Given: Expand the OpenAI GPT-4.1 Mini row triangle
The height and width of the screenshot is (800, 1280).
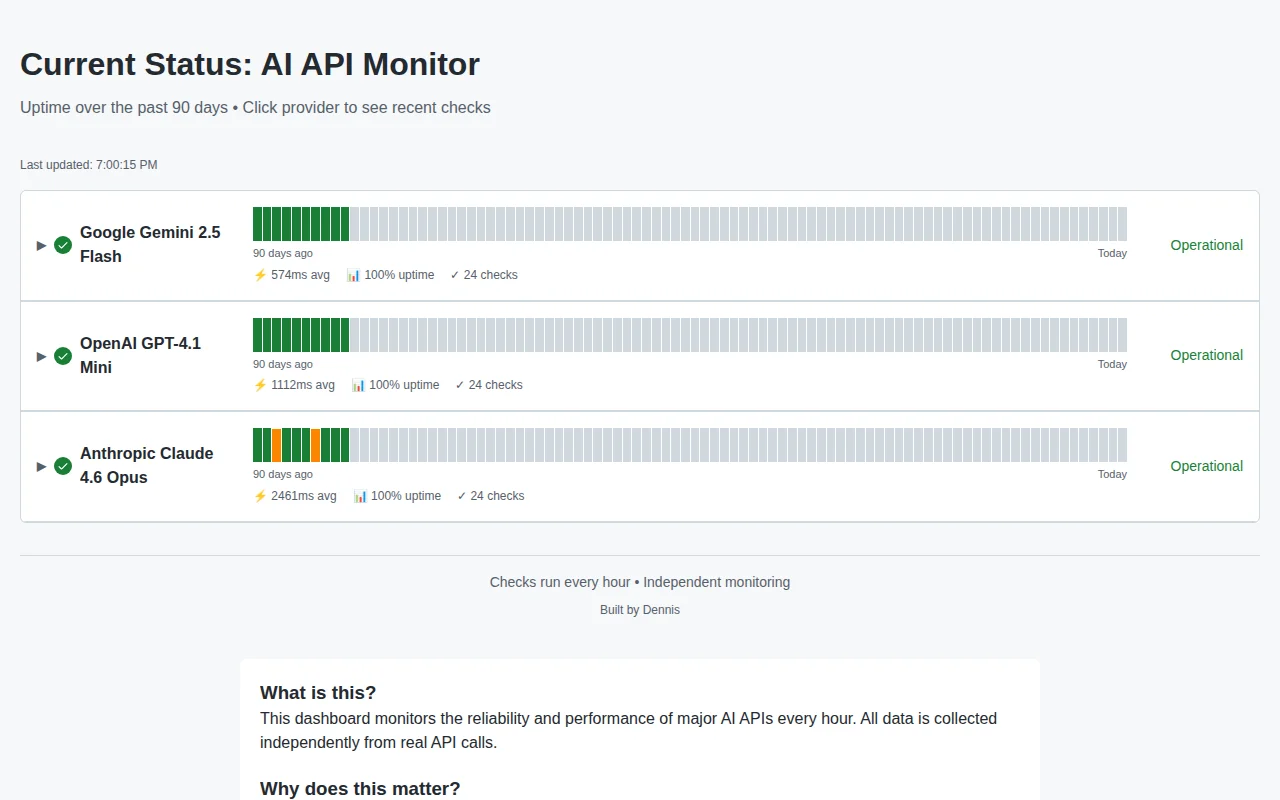Looking at the screenshot, I should click(42, 356).
